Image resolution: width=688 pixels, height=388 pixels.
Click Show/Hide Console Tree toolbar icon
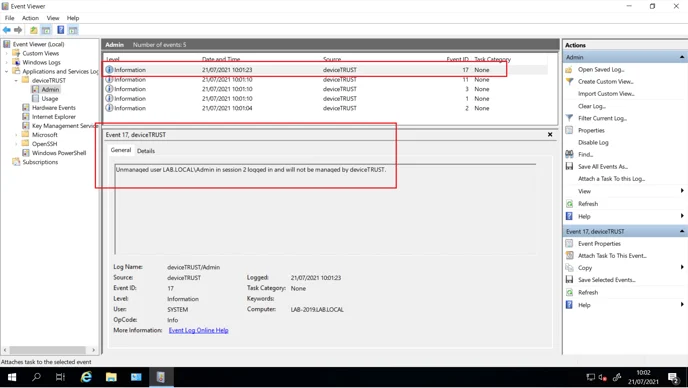coord(46,30)
